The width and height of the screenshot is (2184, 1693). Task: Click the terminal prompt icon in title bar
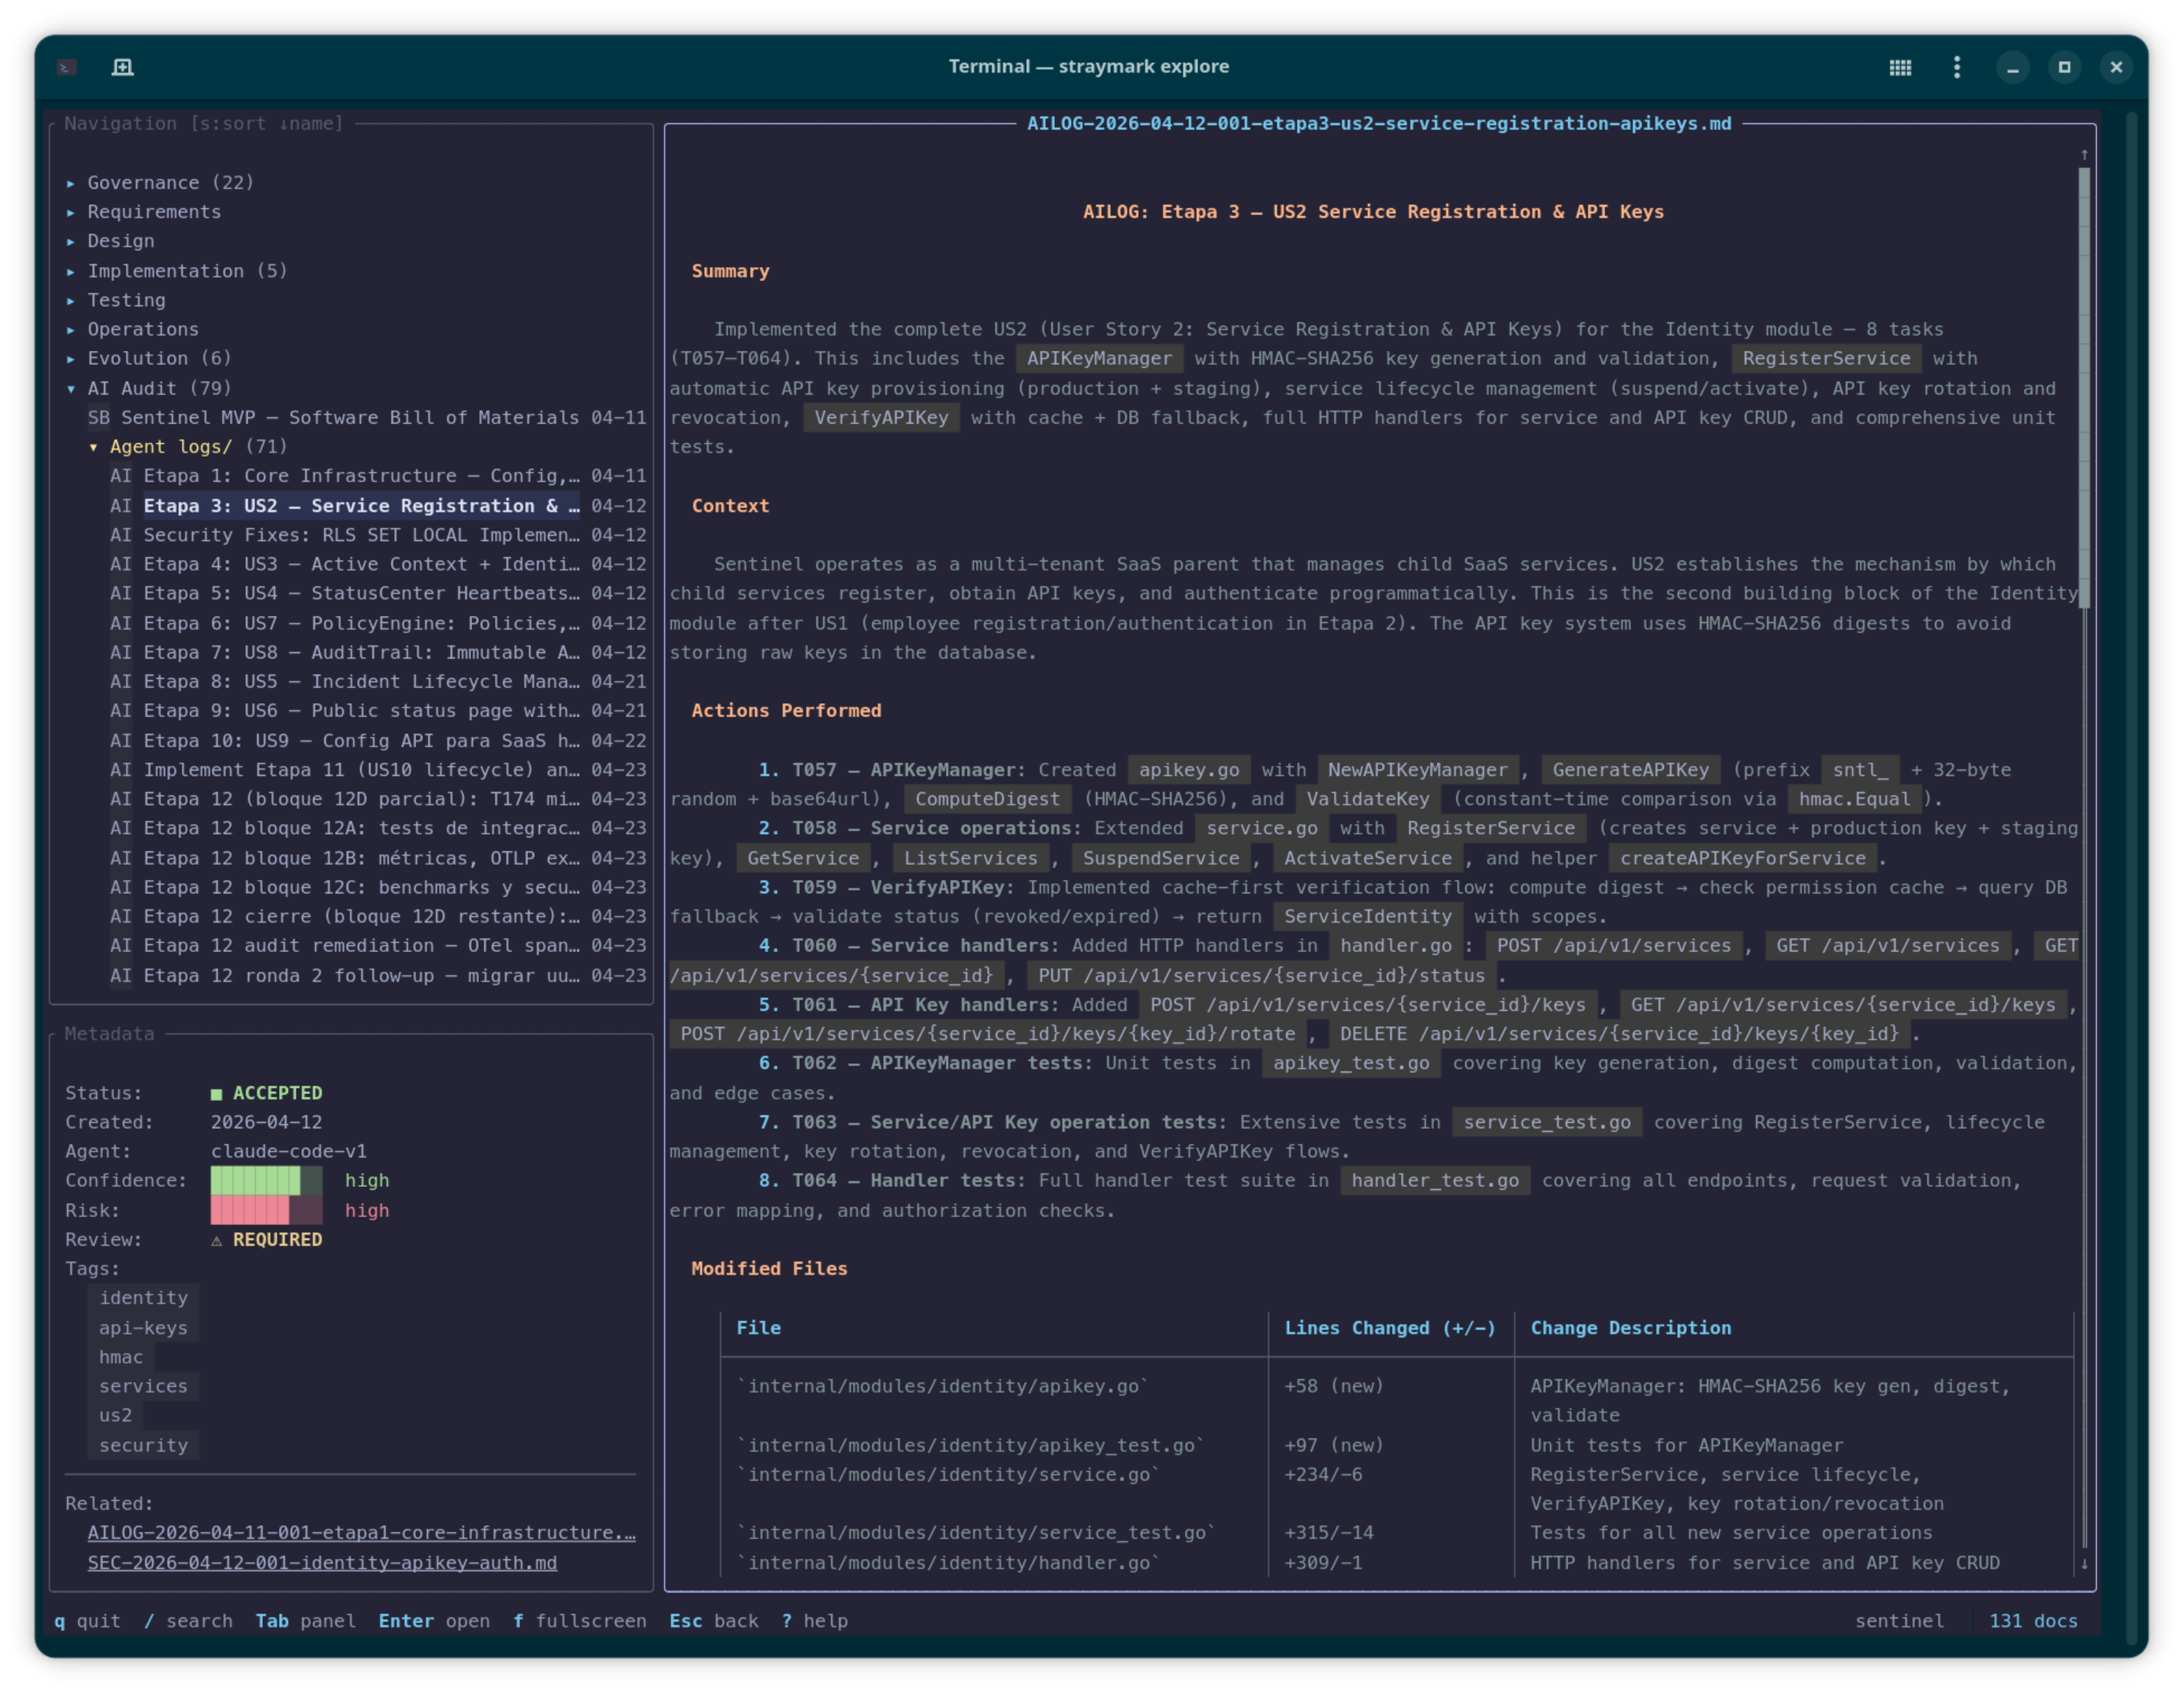click(x=67, y=67)
